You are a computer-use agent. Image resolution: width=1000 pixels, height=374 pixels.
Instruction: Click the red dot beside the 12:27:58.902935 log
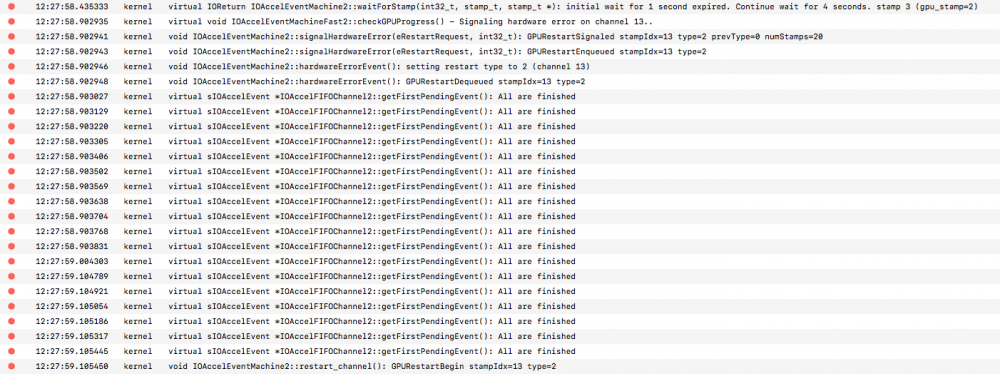11,22
